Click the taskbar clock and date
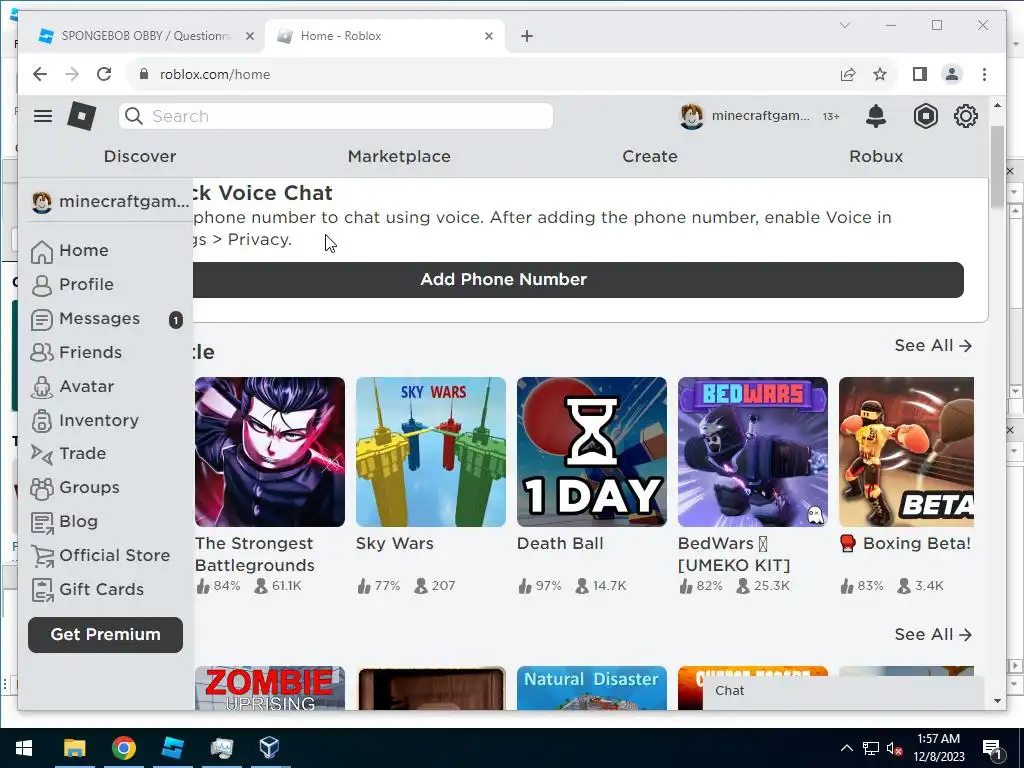The image size is (1024, 768). point(938,748)
